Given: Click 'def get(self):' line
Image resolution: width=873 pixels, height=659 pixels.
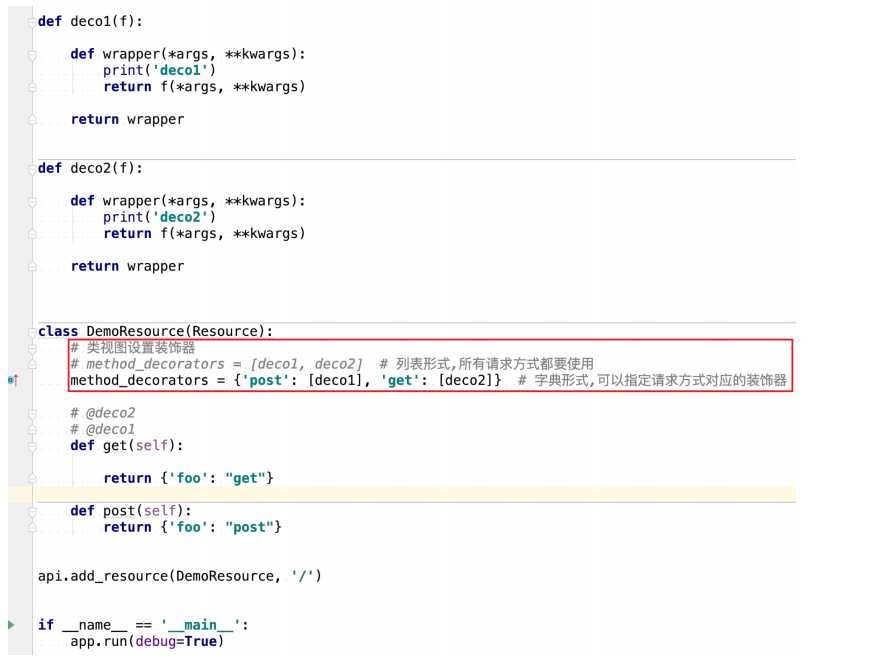Looking at the screenshot, I should coord(126,446).
